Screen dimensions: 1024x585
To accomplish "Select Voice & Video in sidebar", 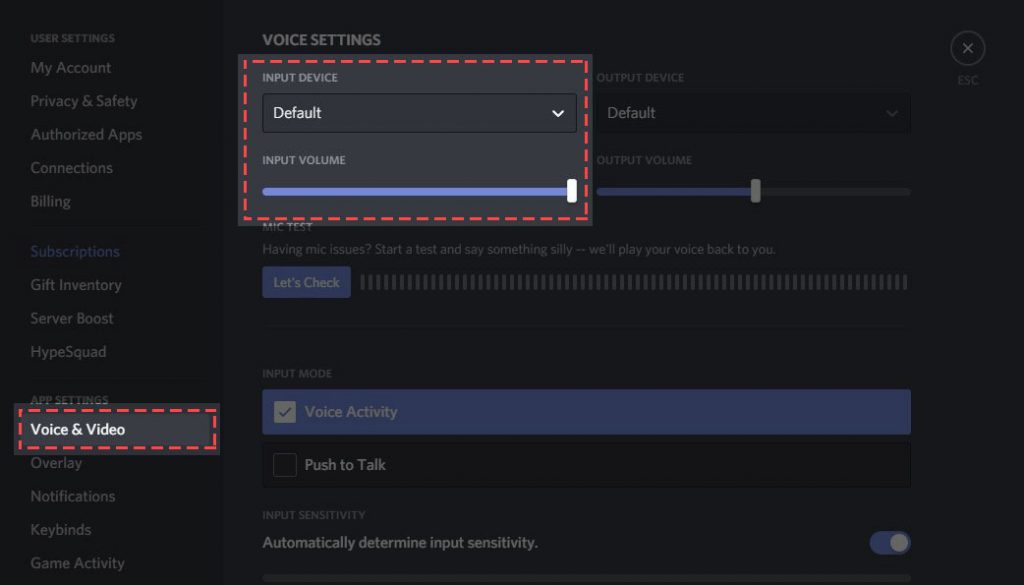I will [x=78, y=430].
